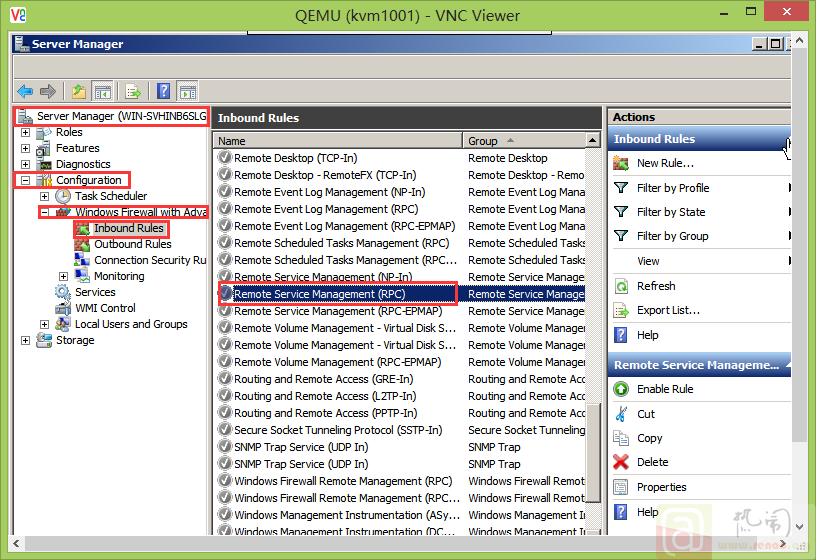
Task: Click the Properties icon in Actions pane
Action: tap(621, 487)
